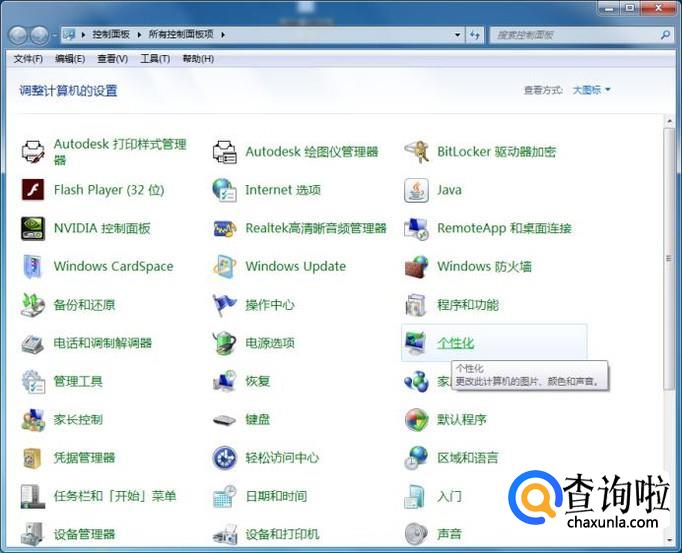Click the Windows 防火墙 brick wall icon

[417, 267]
